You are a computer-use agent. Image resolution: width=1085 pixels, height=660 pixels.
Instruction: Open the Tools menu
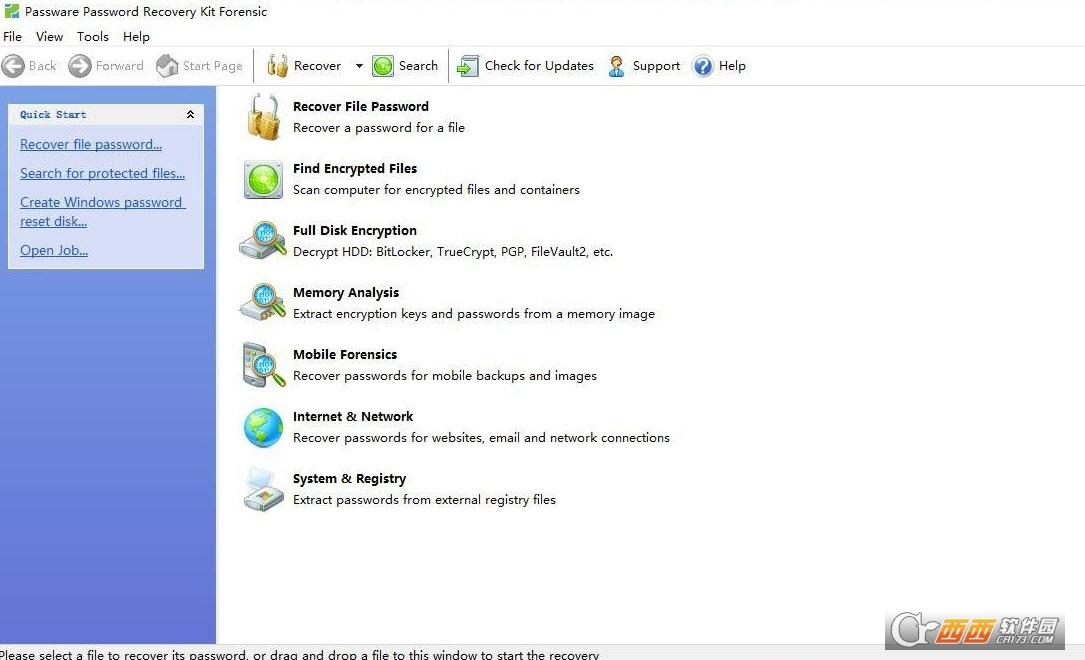click(93, 37)
